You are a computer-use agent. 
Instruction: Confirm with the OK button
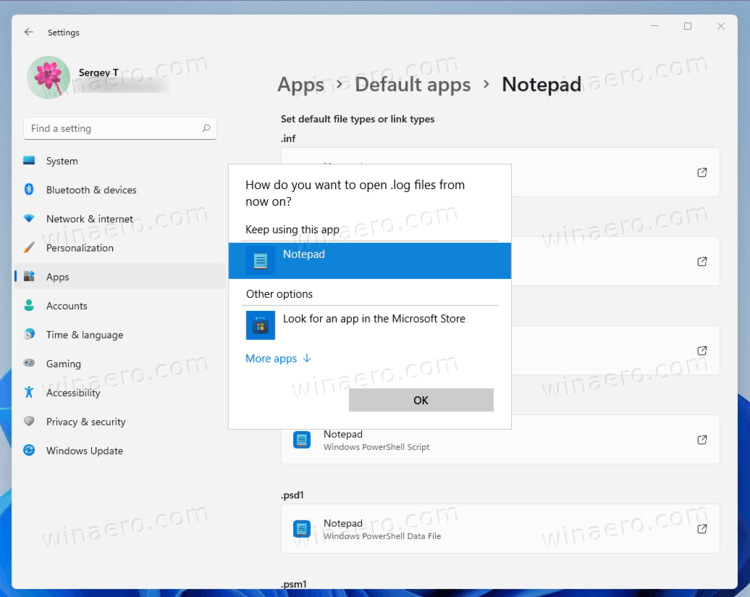[x=421, y=400]
